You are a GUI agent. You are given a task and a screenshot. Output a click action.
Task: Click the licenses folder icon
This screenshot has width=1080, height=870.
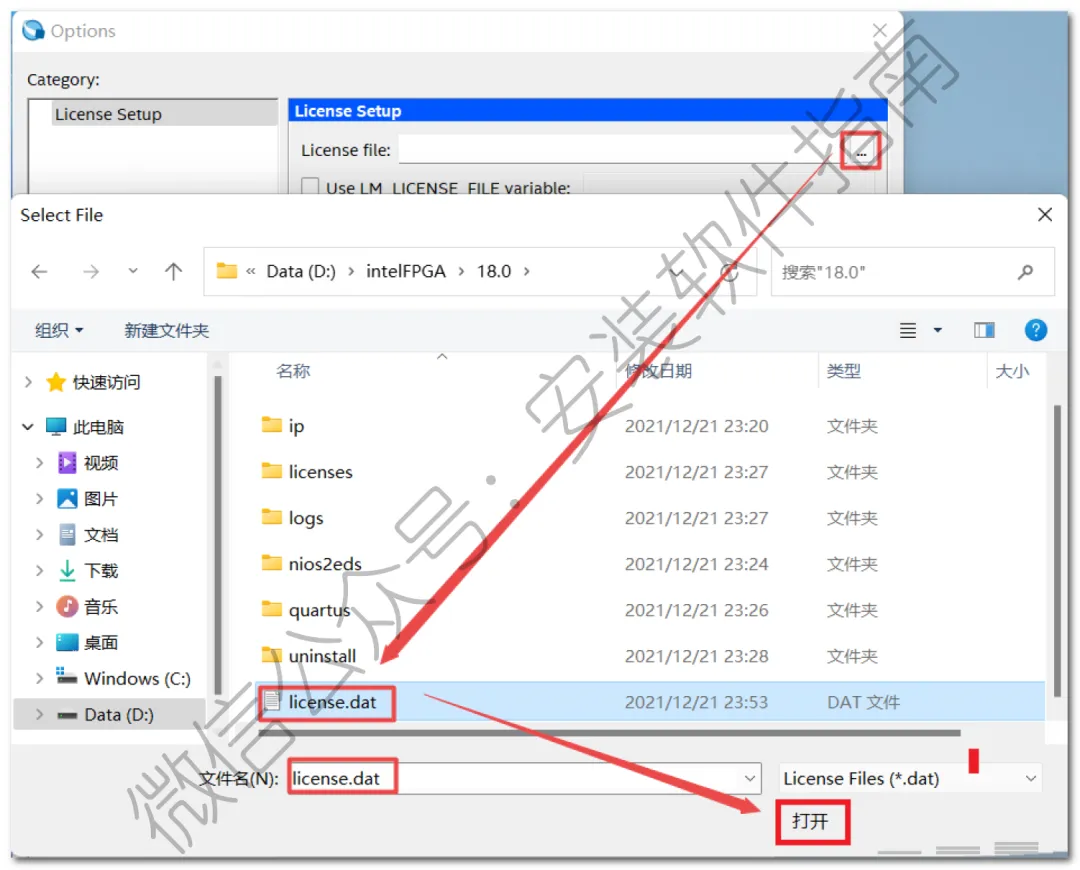[272, 470]
